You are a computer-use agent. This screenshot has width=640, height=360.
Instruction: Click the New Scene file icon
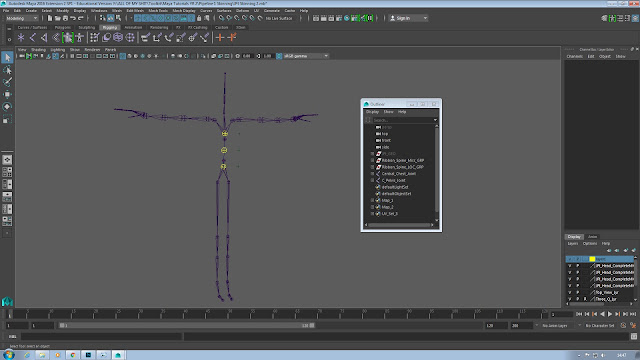50,18
